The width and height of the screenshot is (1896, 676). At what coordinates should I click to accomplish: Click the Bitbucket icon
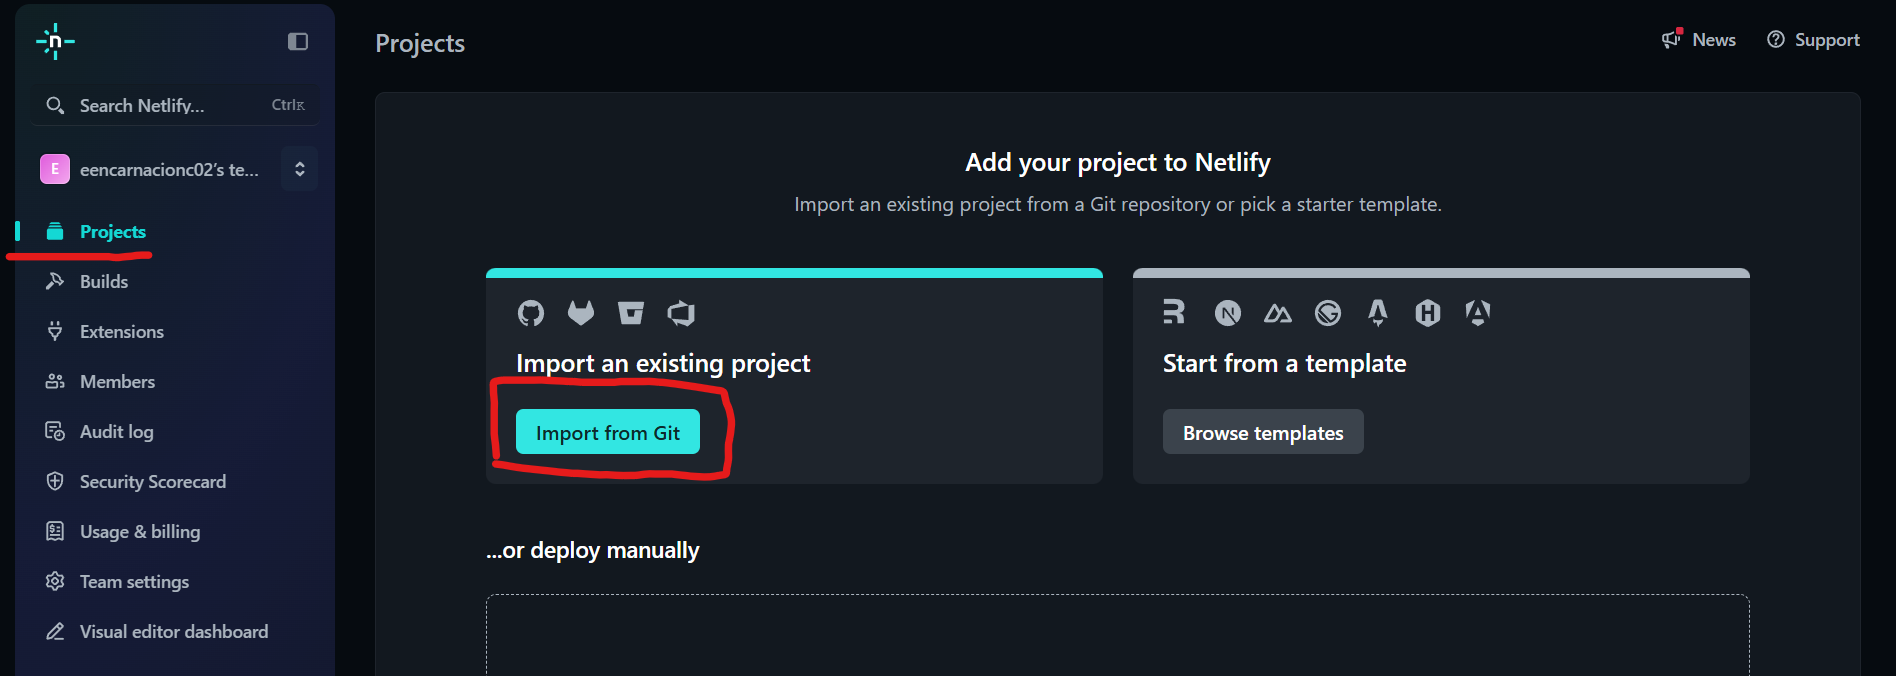(631, 314)
